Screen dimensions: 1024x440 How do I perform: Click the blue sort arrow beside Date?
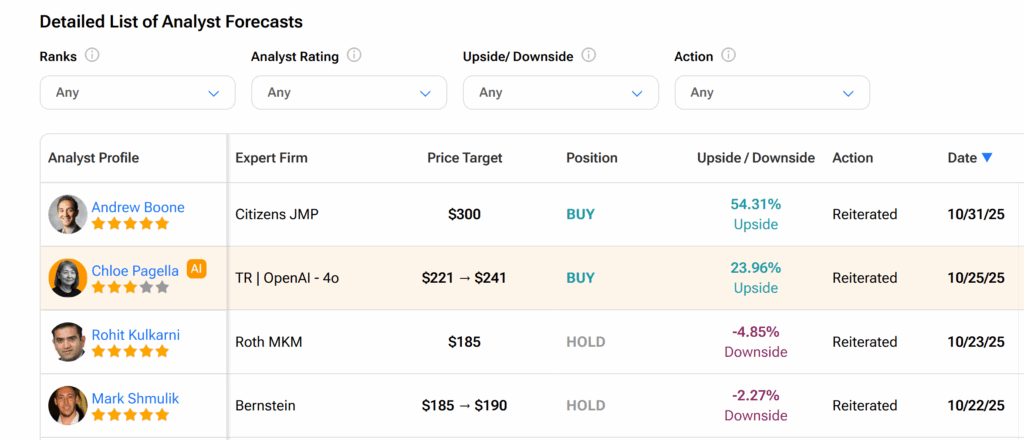tap(987, 158)
